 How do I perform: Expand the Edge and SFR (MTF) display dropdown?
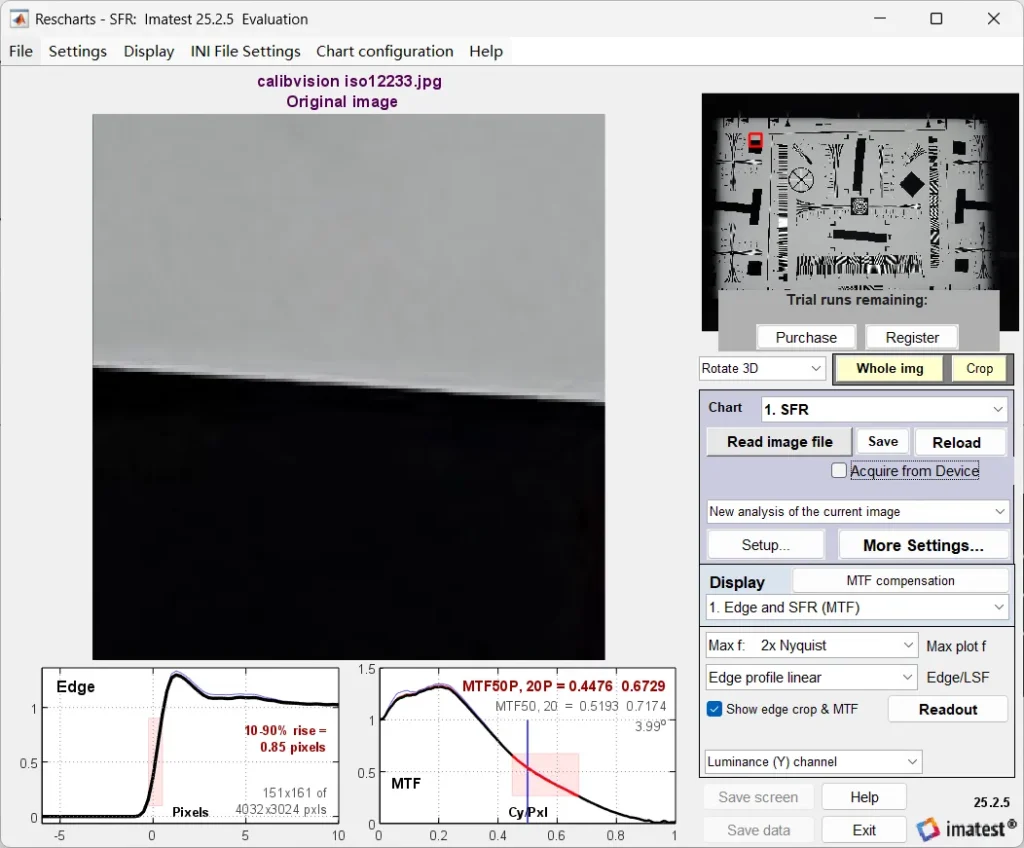pos(857,608)
